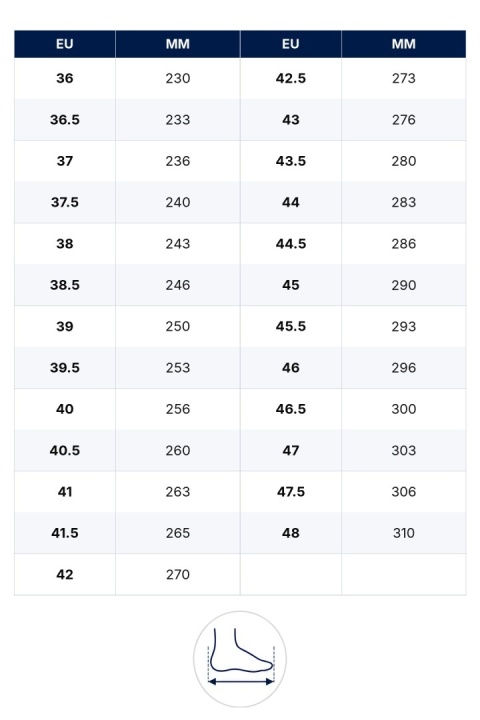Select the EU size 37.5 row
Viewport: 480px width, 720px height.
pyautogui.click(x=127, y=202)
